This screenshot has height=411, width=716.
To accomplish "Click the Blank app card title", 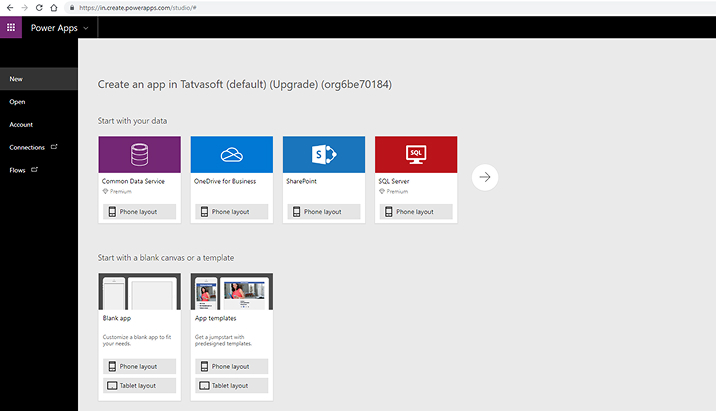I will point(117,318).
